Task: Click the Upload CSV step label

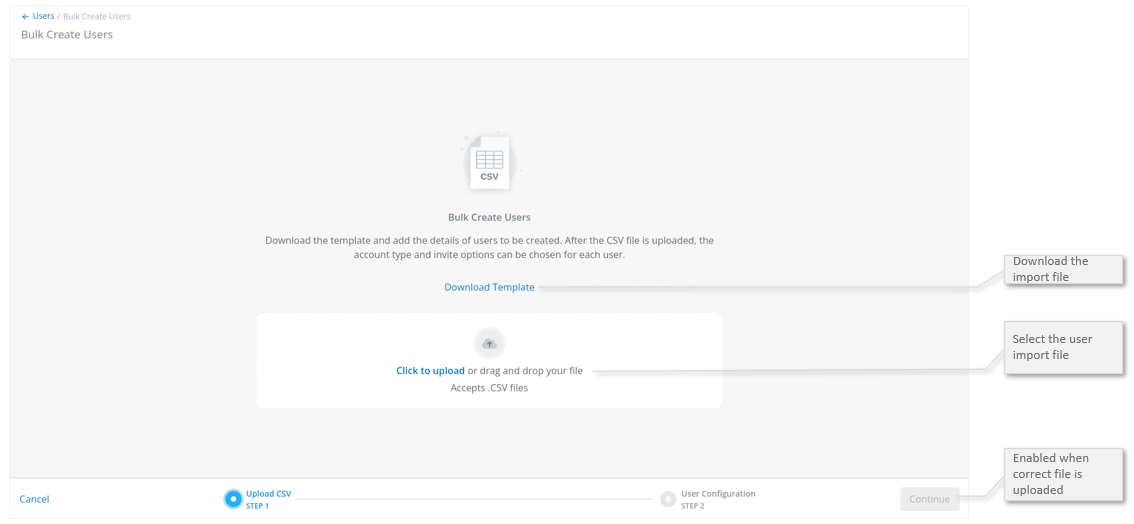Action: 268,494
